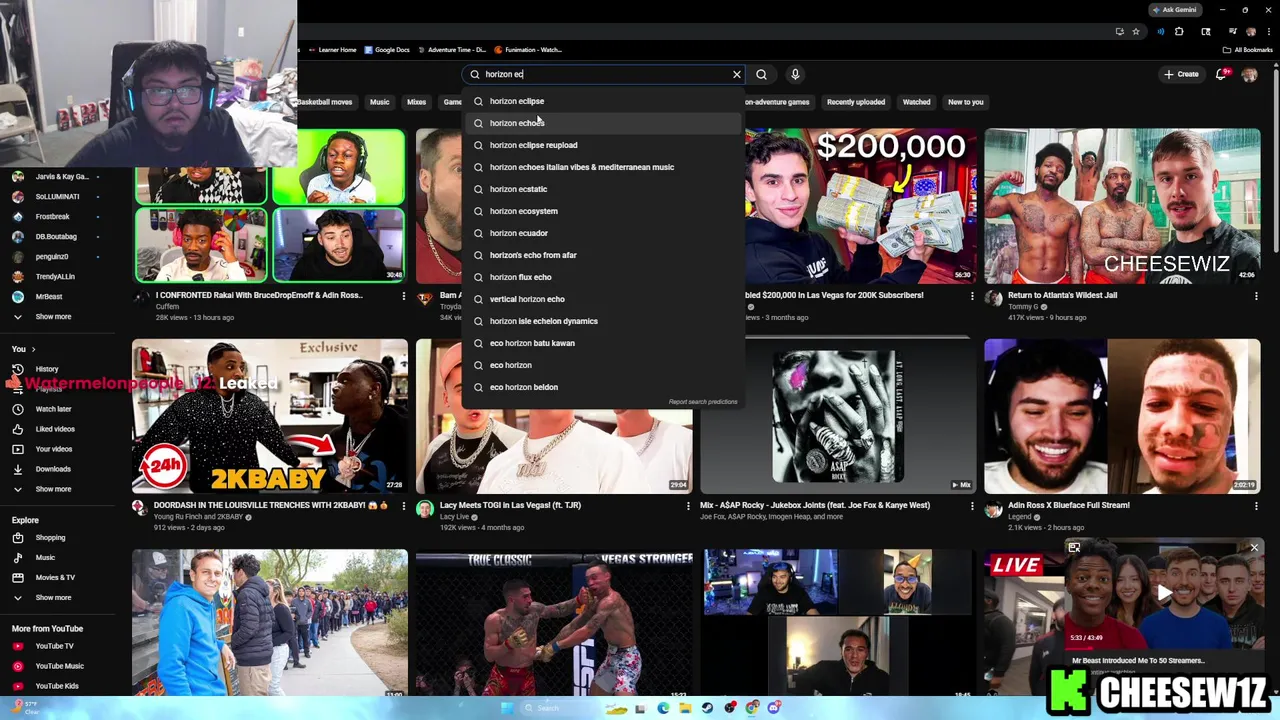
Task: Open Liked videos in the sidebar
Action: coord(55,429)
